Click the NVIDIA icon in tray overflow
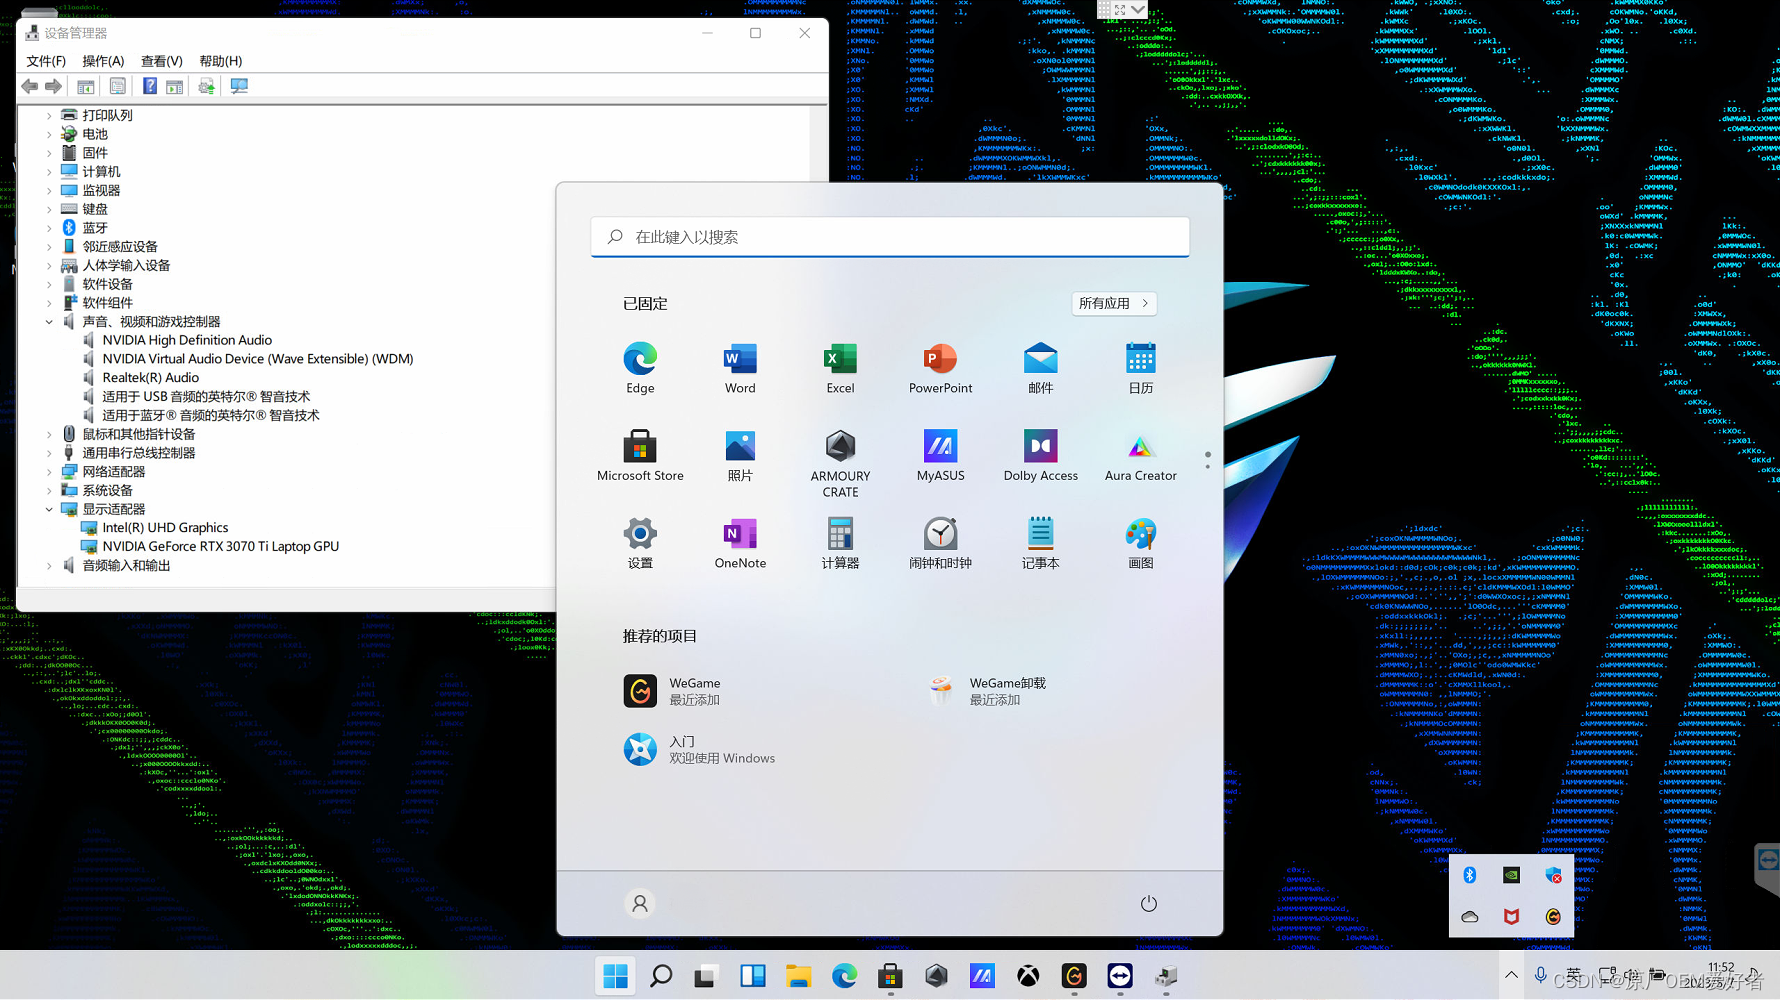1780x1000 pixels. tap(1511, 875)
